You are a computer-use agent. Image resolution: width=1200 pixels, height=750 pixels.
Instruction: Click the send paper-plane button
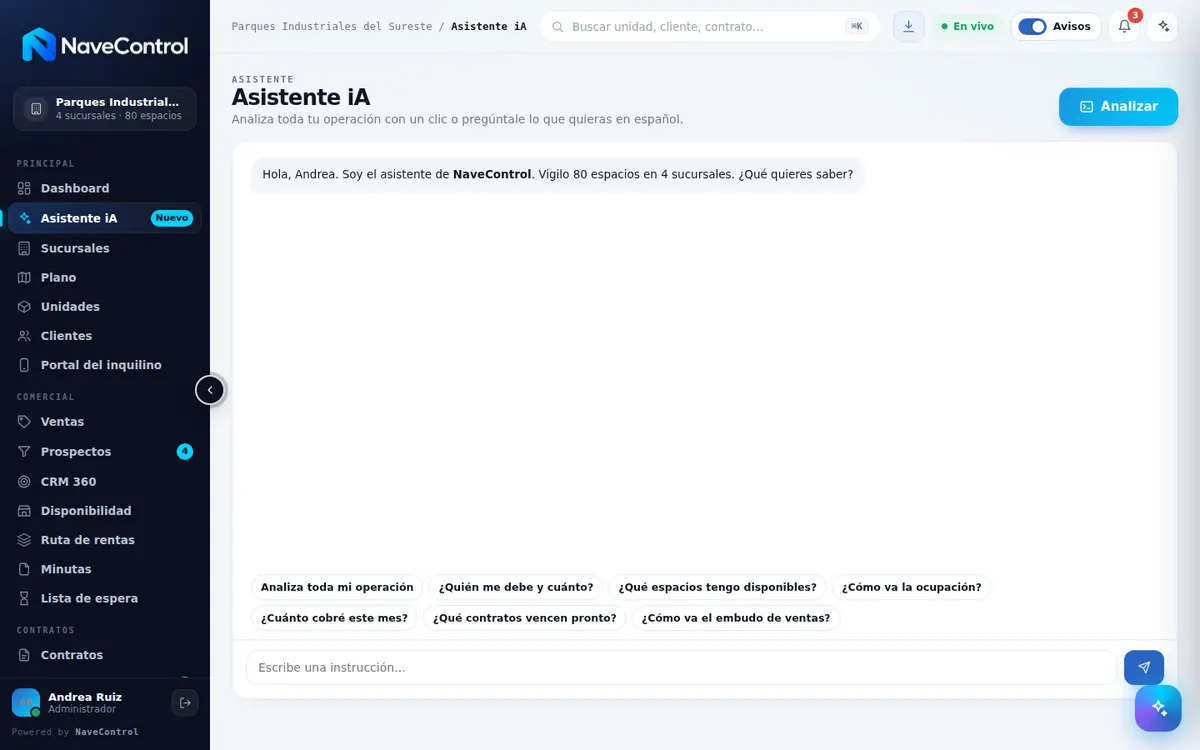coord(1144,668)
